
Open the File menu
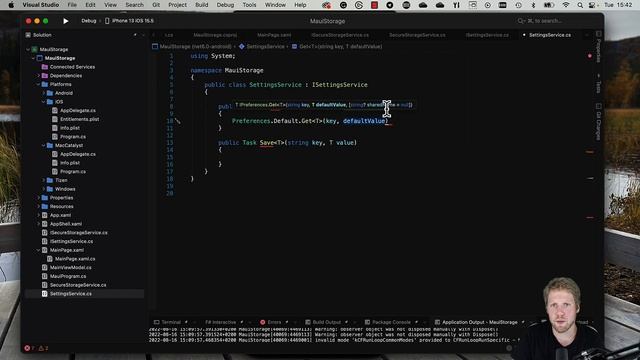(x=72, y=5)
